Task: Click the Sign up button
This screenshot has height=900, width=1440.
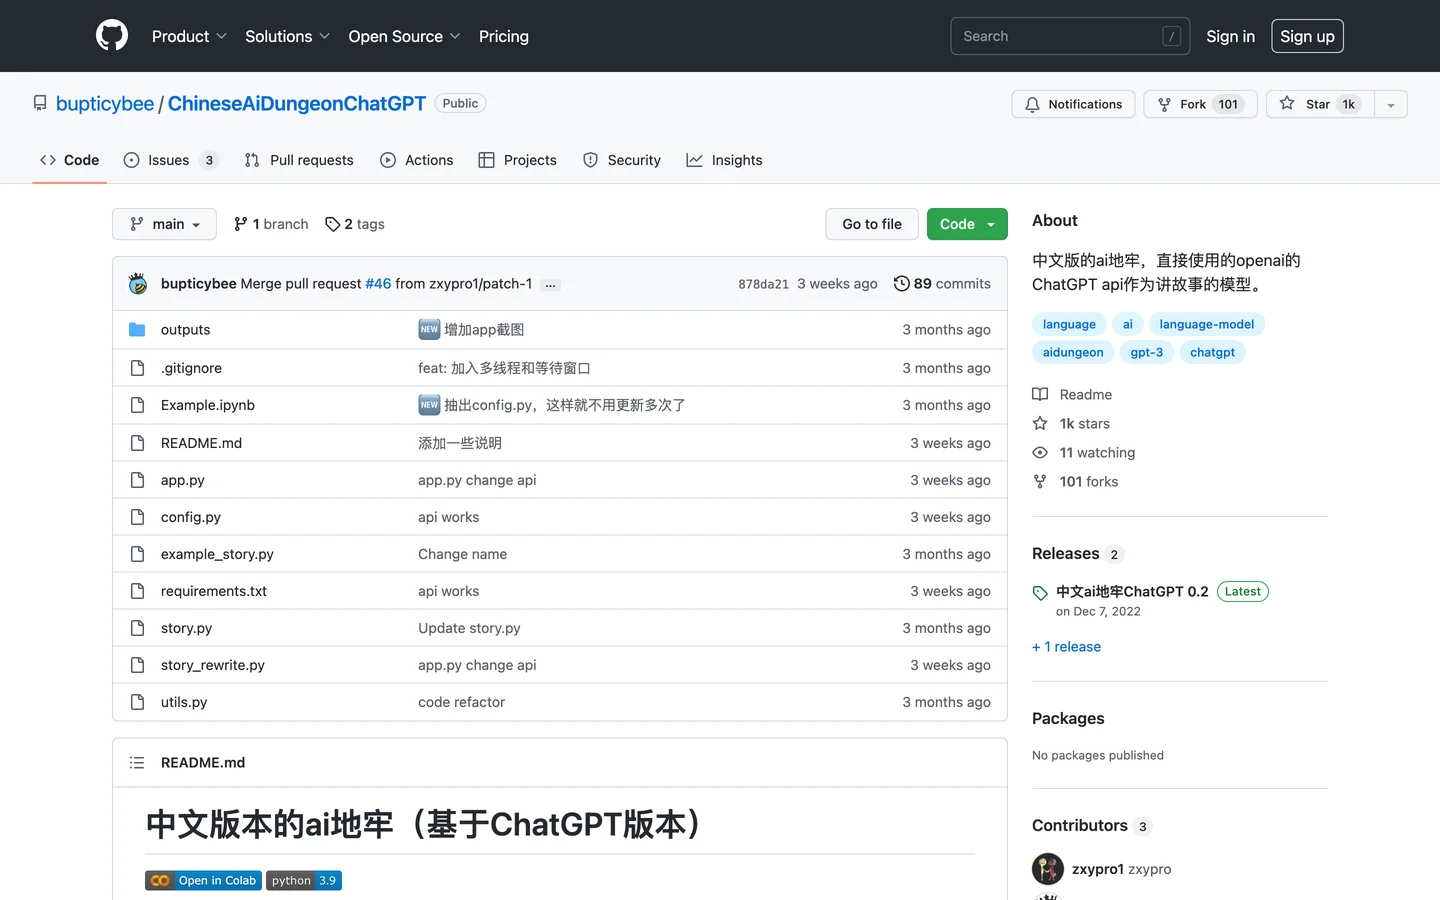Action: (x=1307, y=36)
